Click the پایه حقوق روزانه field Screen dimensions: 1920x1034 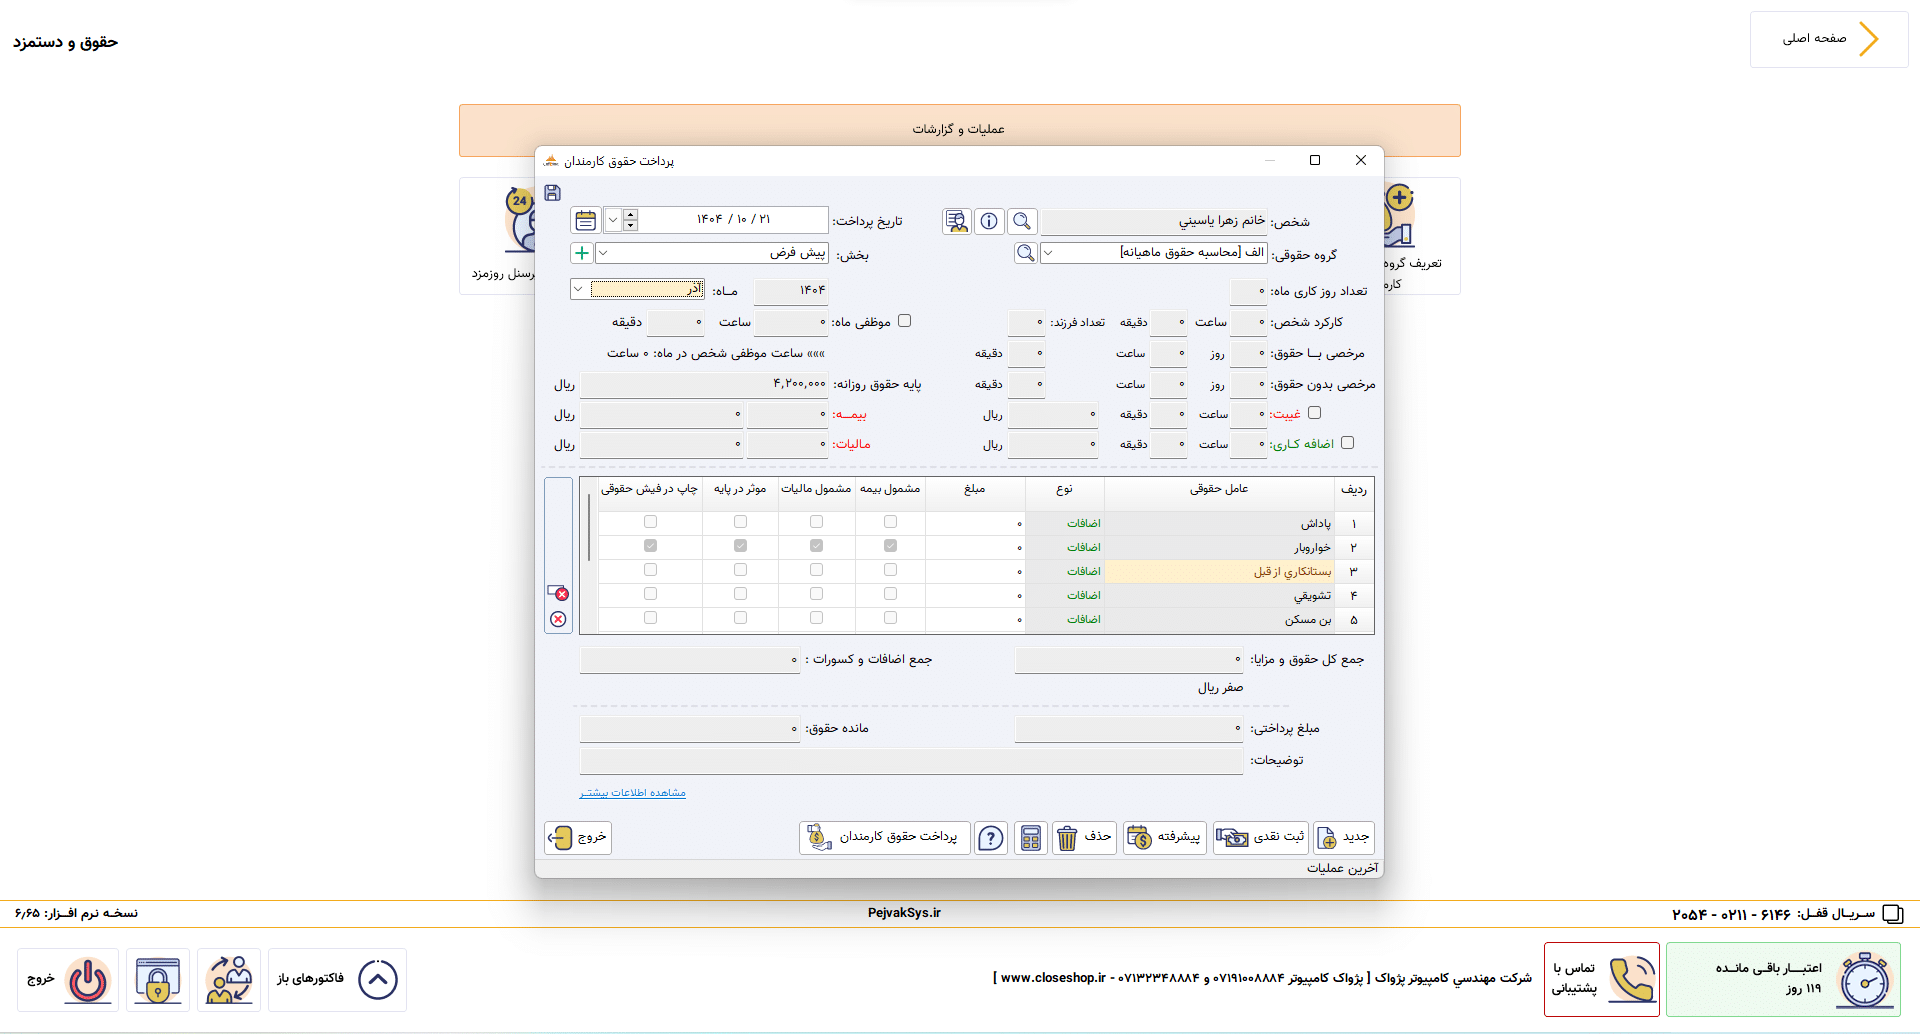pos(705,384)
